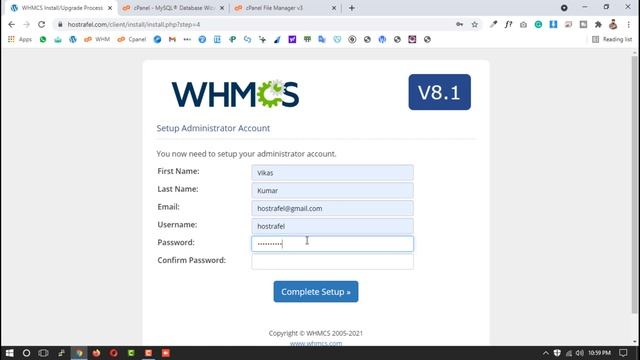Screen dimensions: 640x360
Task: Open the Chrome profile avatar
Action: click(x=613, y=24)
